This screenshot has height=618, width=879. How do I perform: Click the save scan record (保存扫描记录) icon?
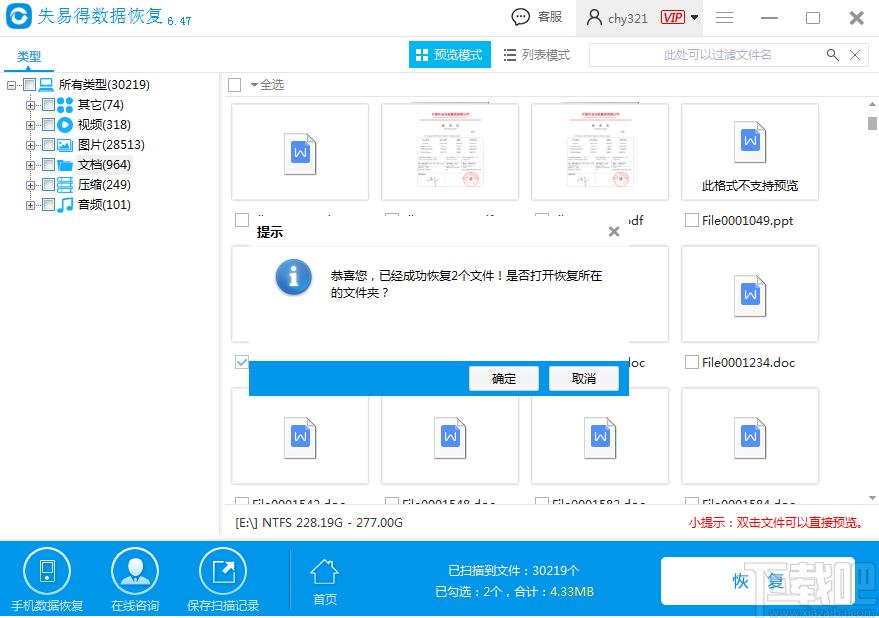pyautogui.click(x=222, y=572)
